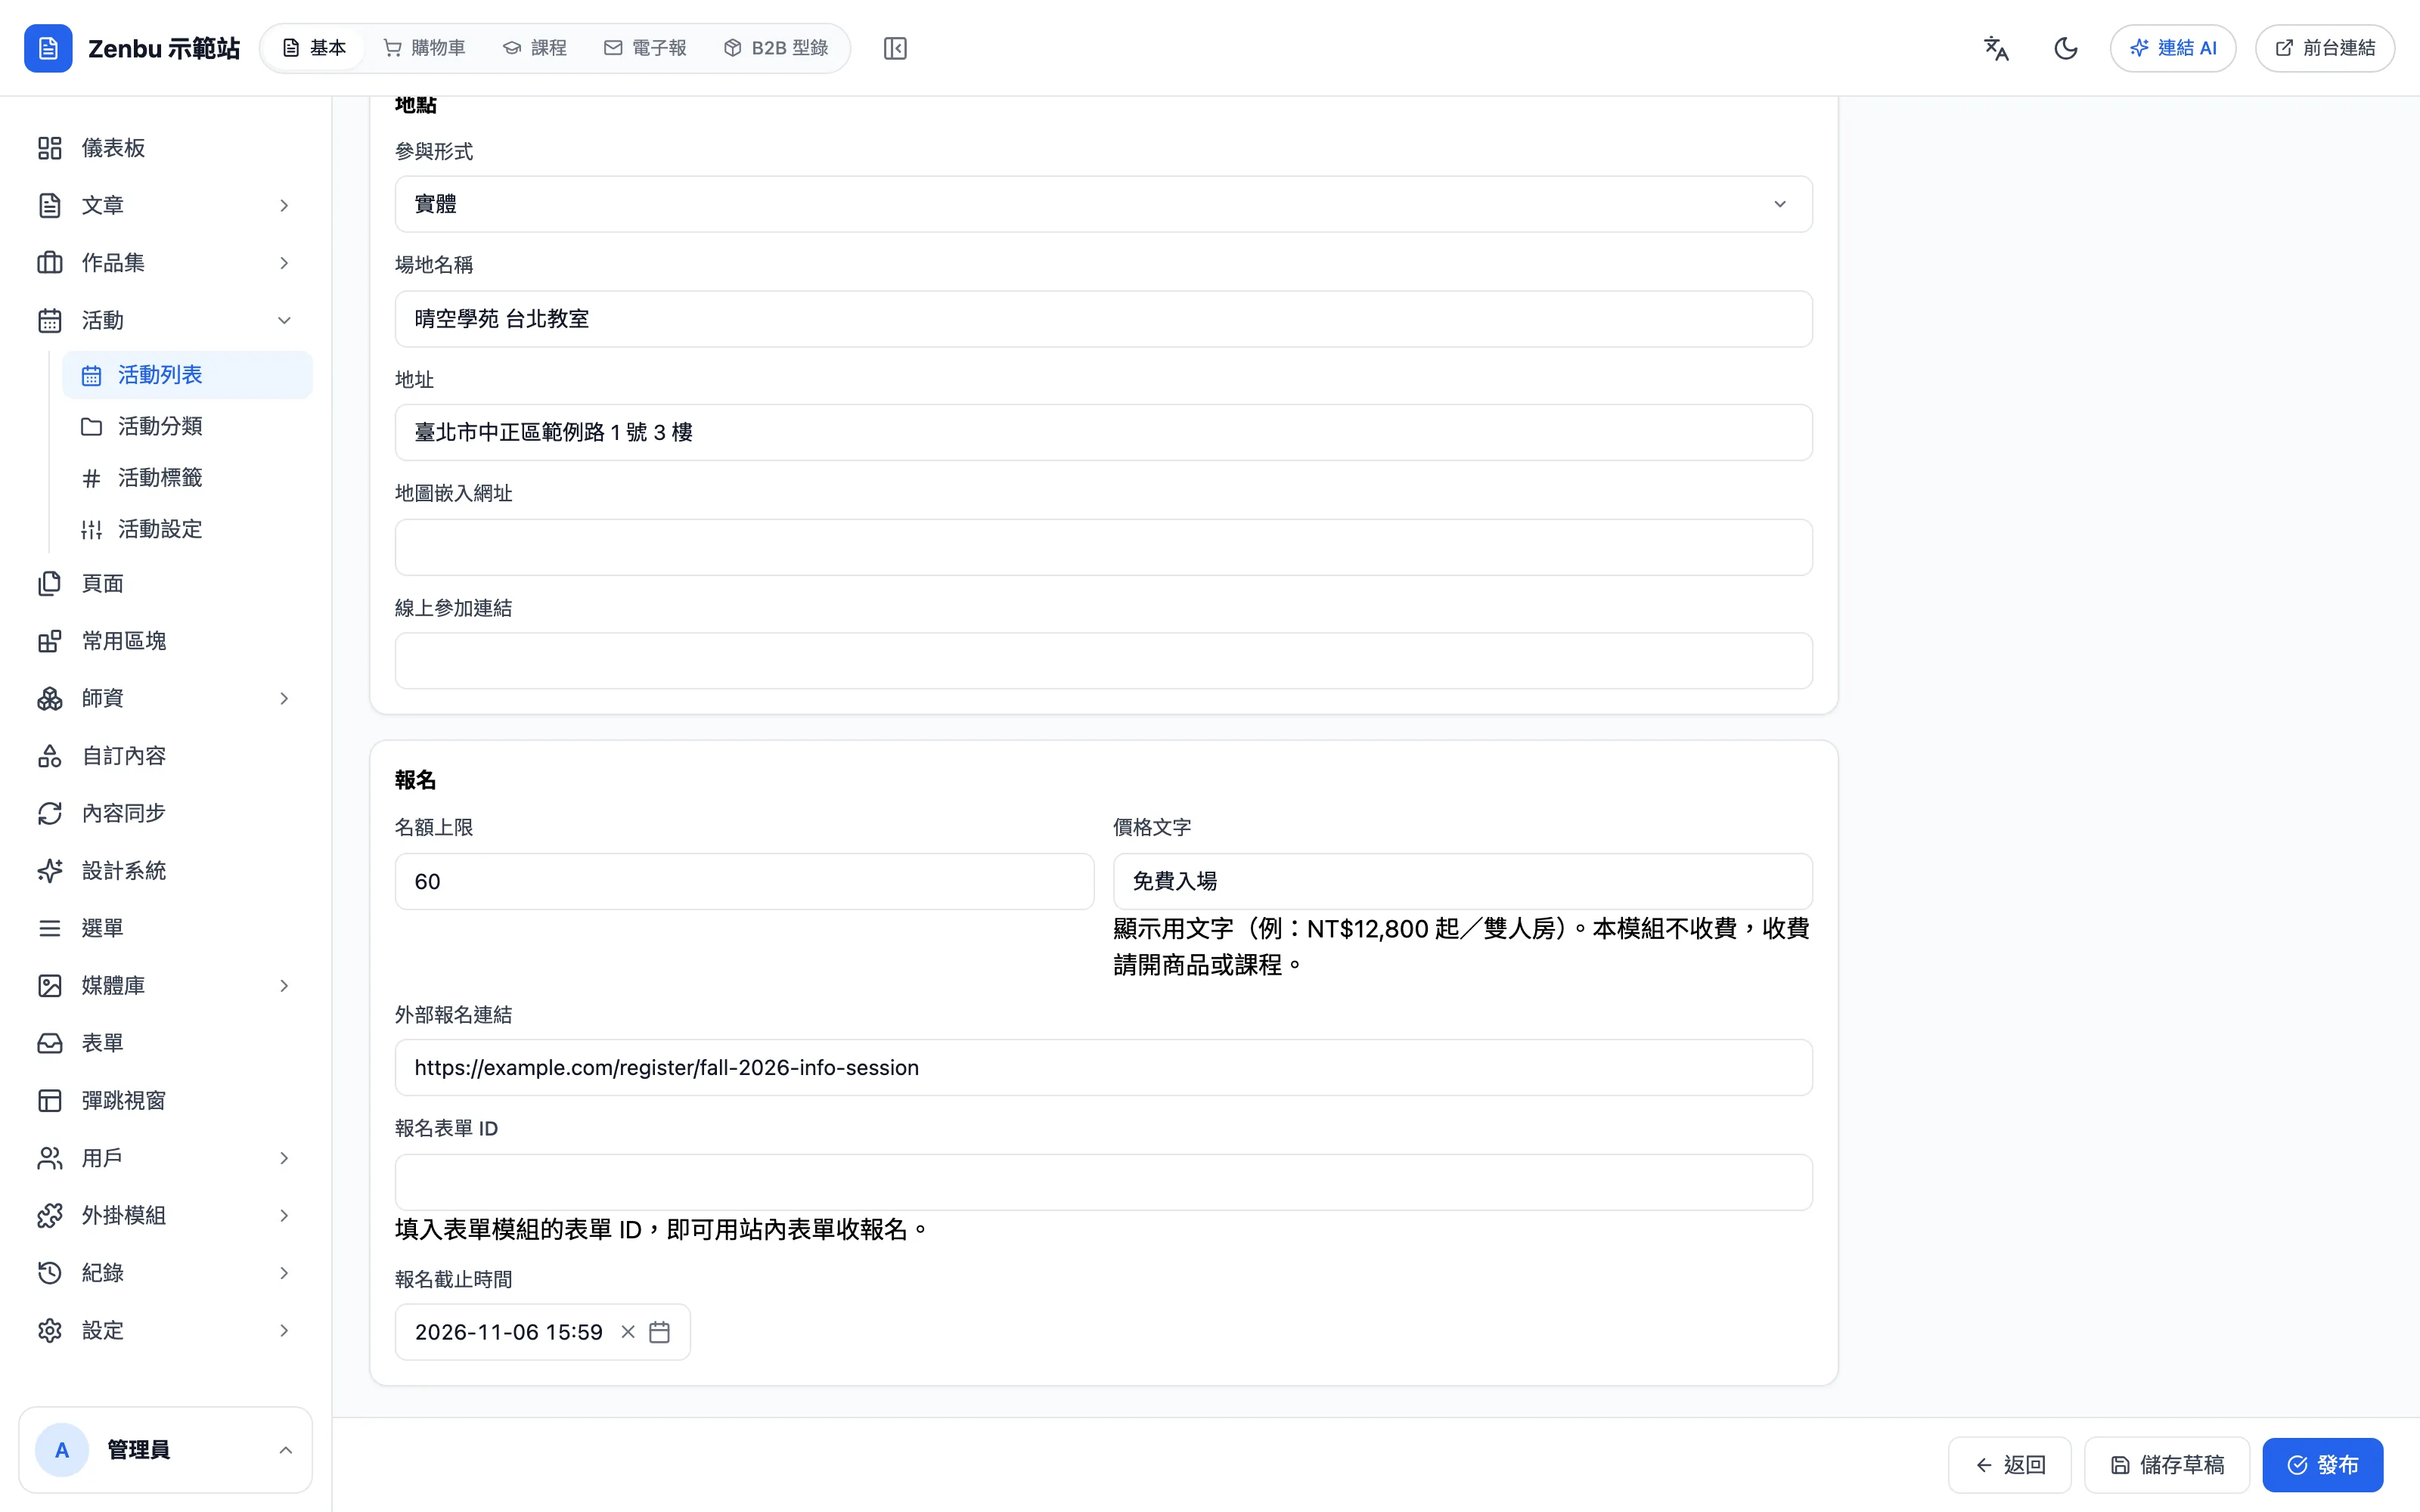The width and height of the screenshot is (2420, 1512).
Task: Open 表單 in the sidebar
Action: (x=165, y=1043)
